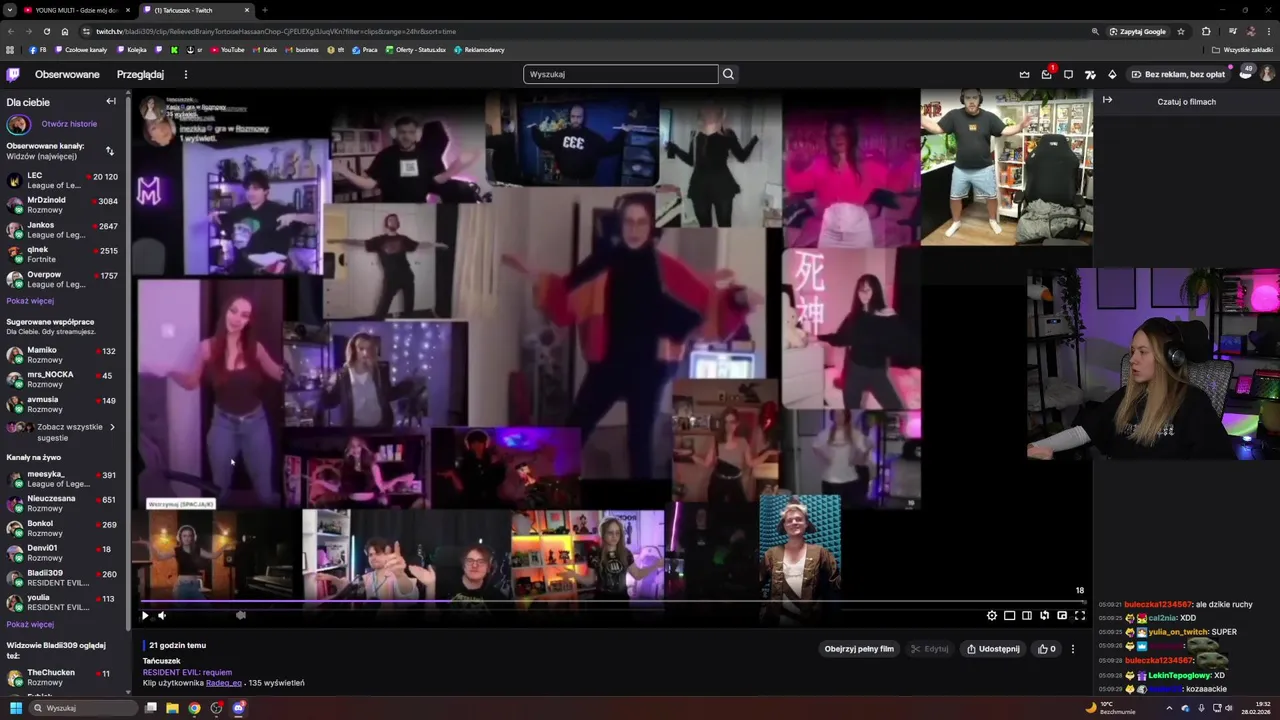The width and height of the screenshot is (1280, 720).
Task: Switch to YOUNG MULTI browser tab
Action: 77,10
